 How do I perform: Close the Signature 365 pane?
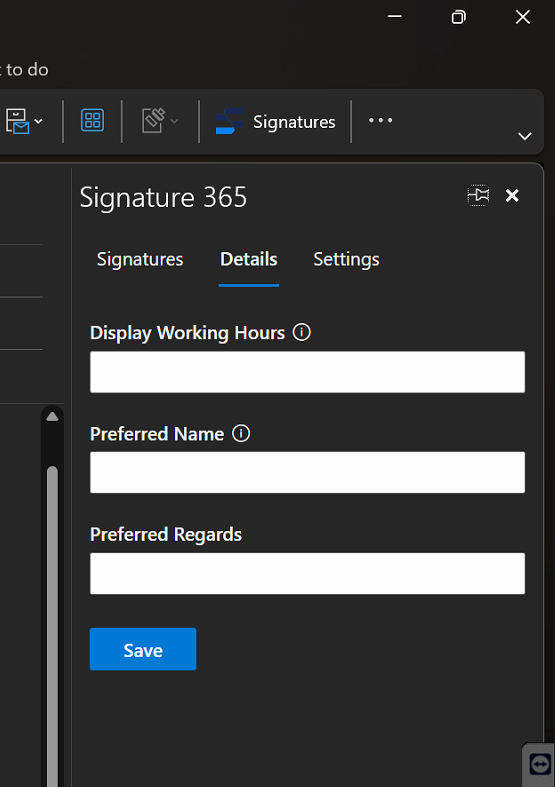point(512,195)
